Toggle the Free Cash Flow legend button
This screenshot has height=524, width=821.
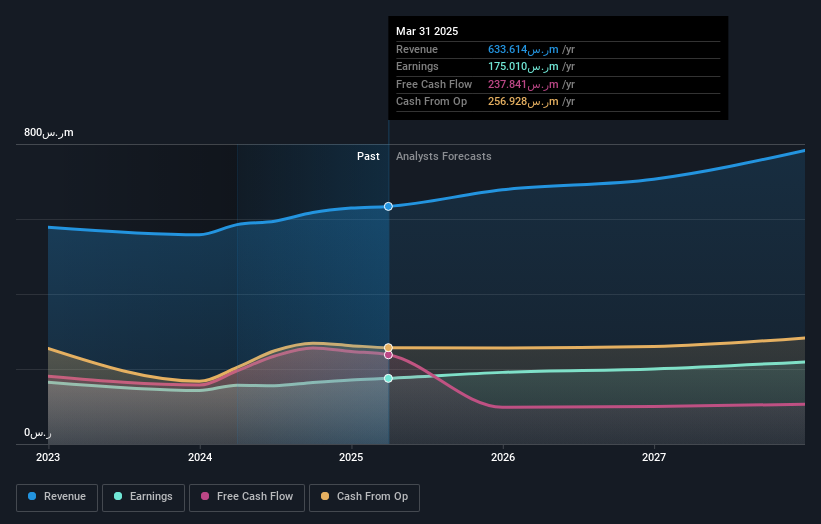point(247,497)
